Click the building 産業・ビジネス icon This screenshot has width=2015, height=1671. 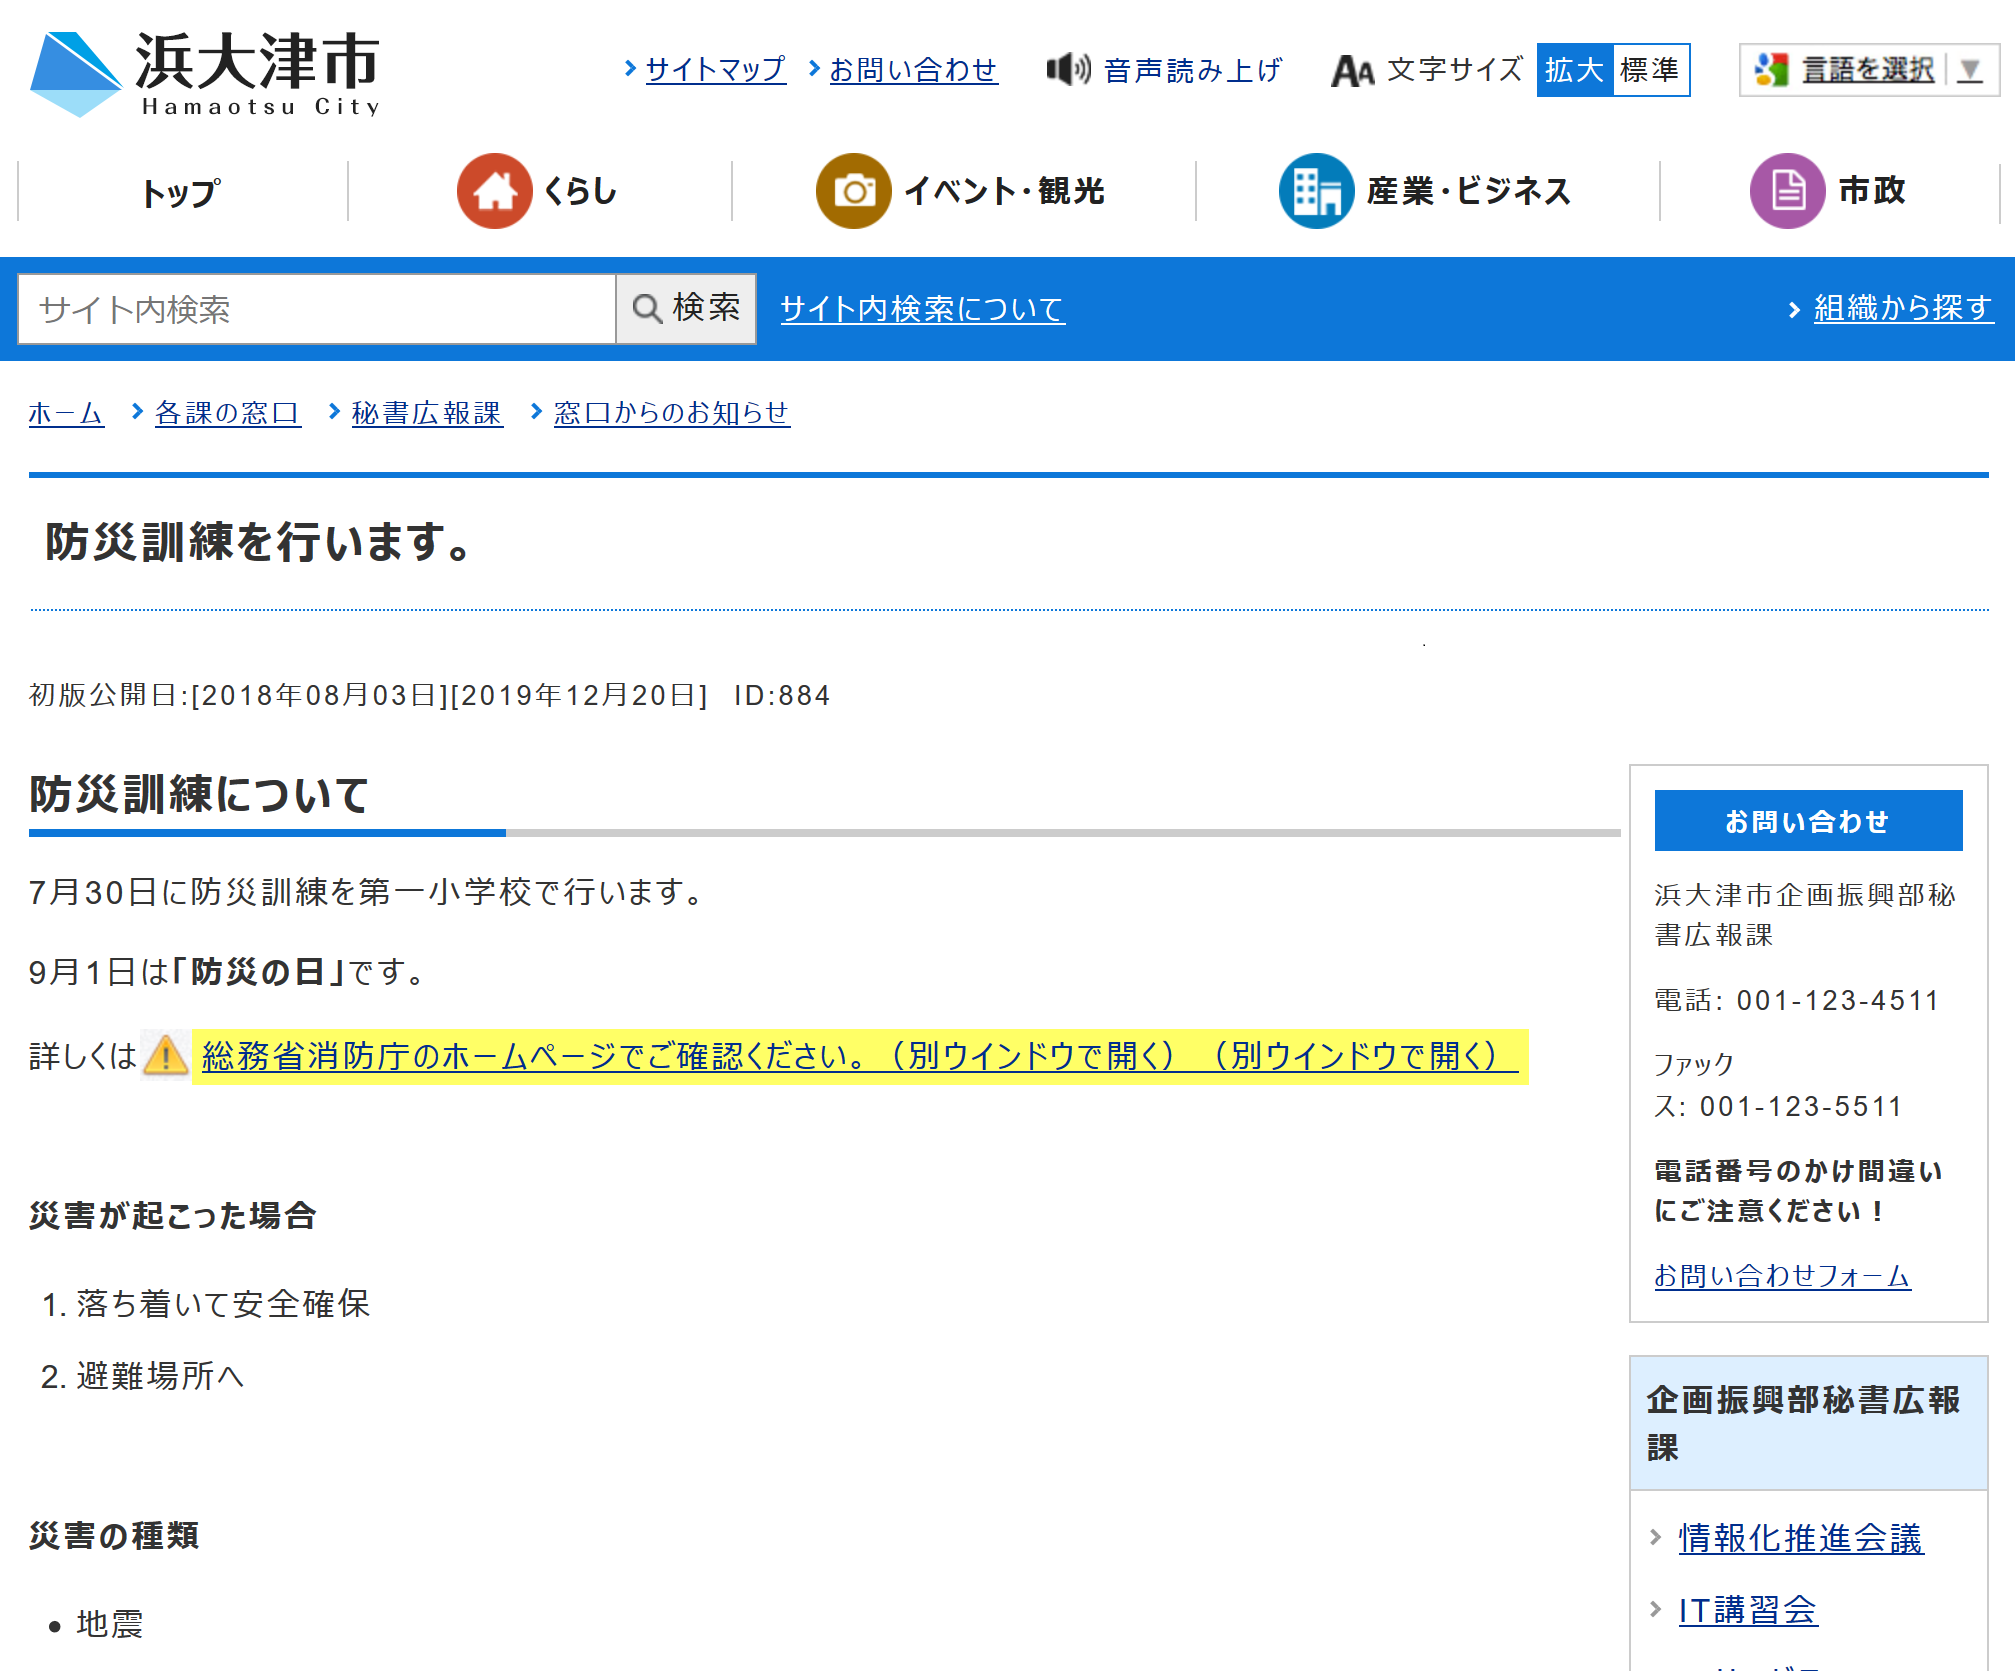[1316, 191]
